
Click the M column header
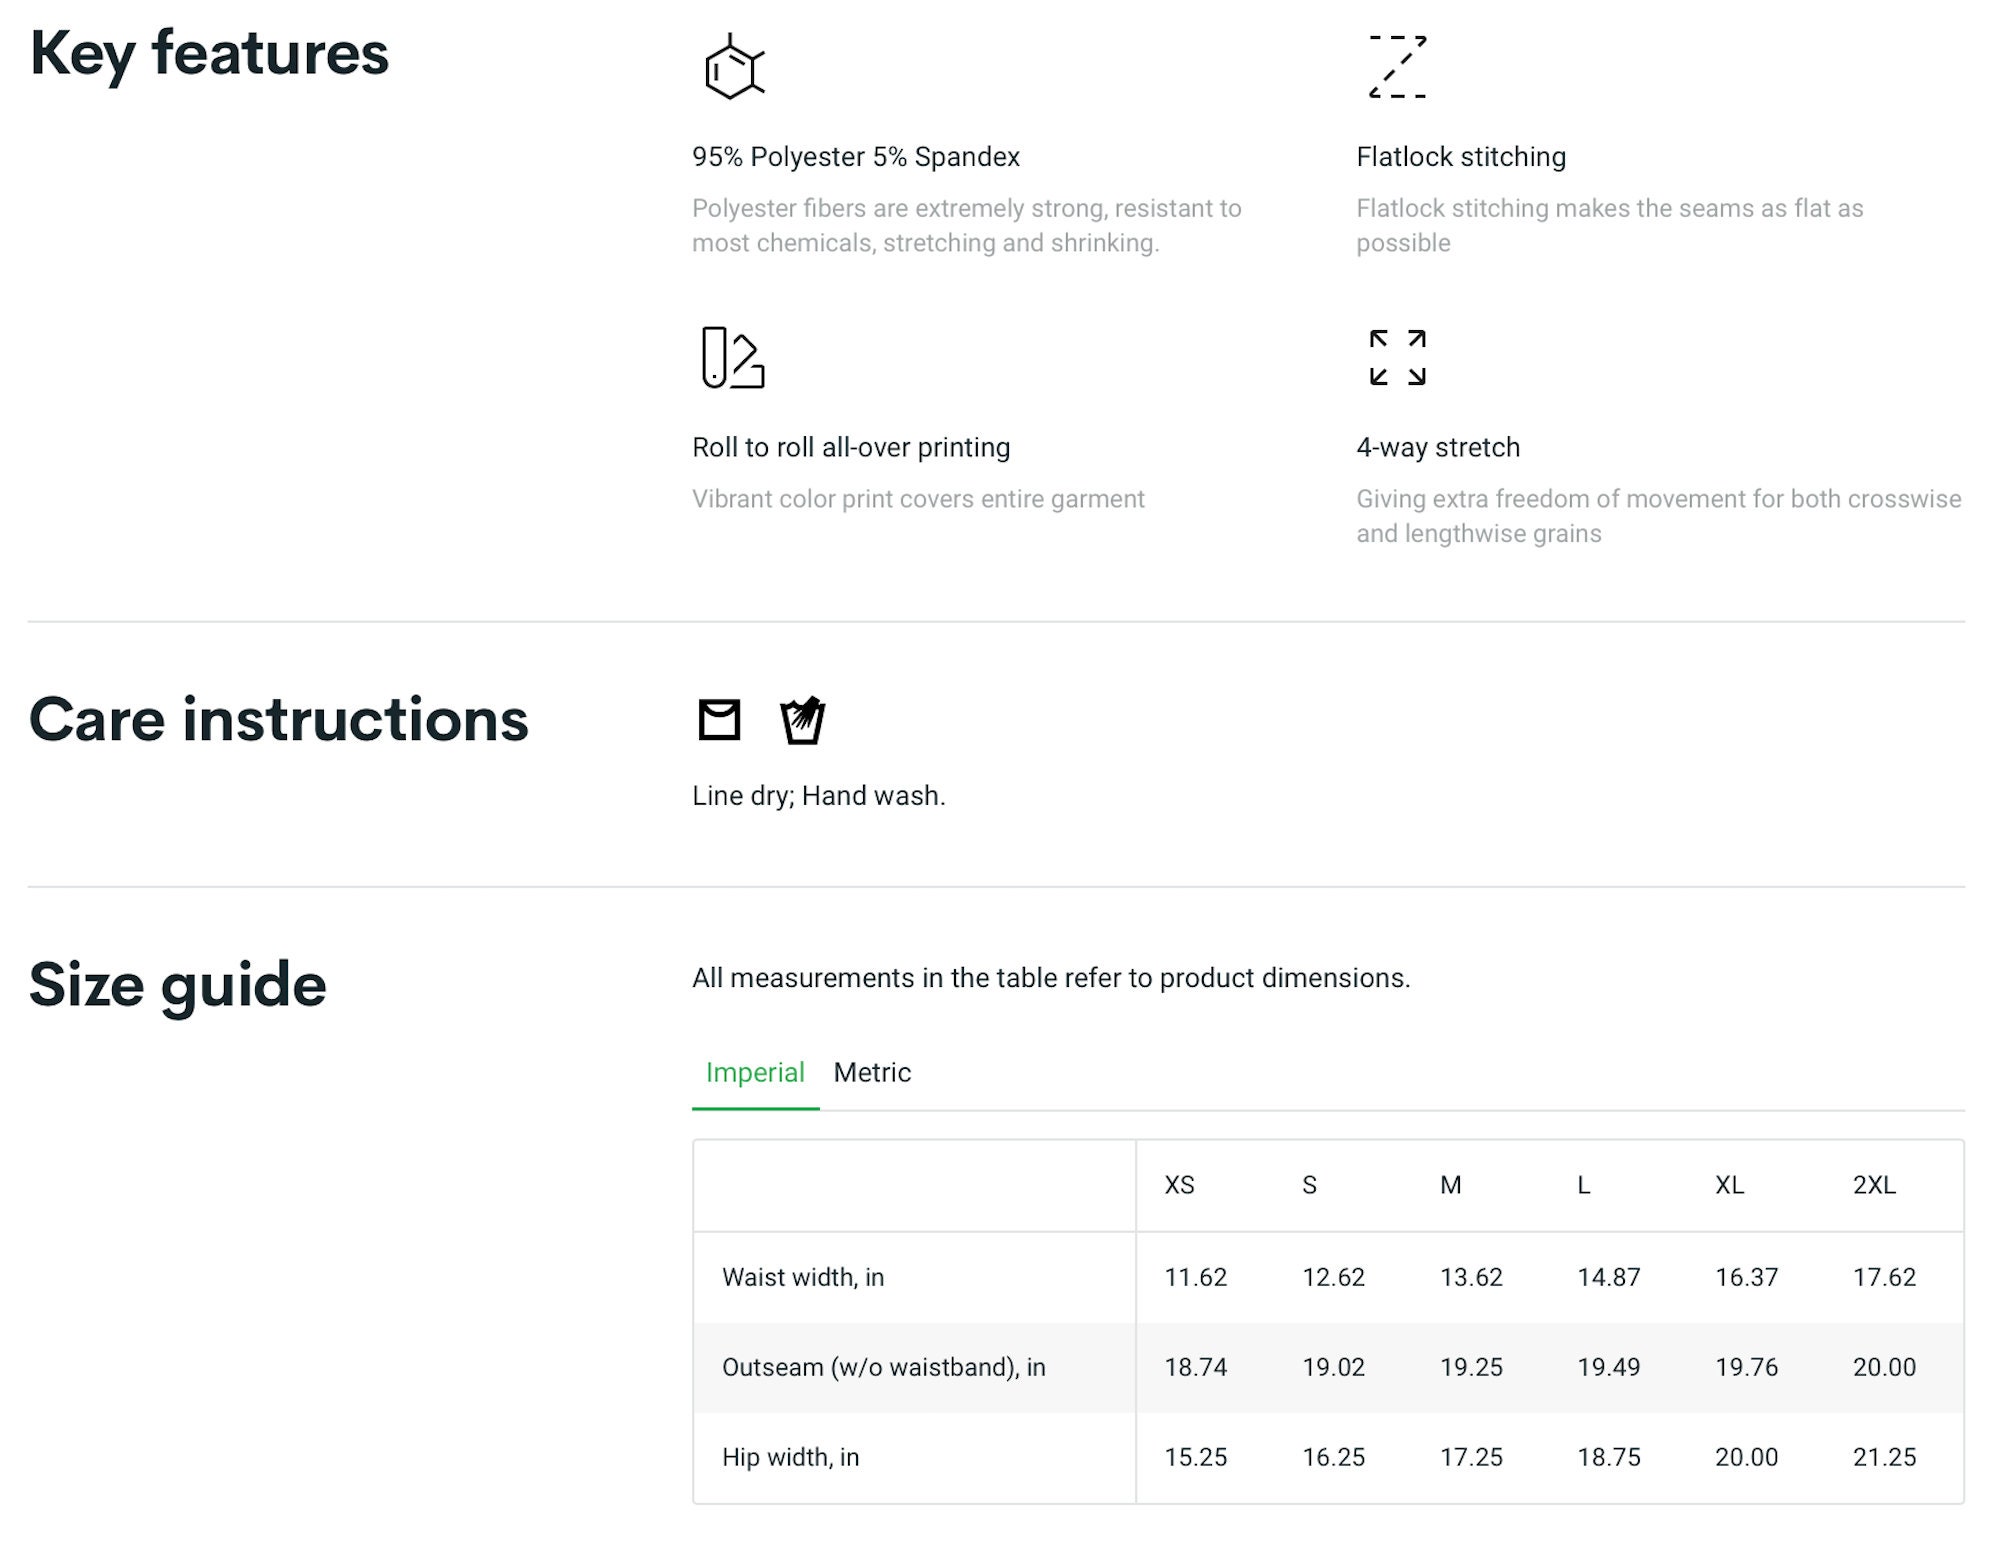(1451, 1185)
